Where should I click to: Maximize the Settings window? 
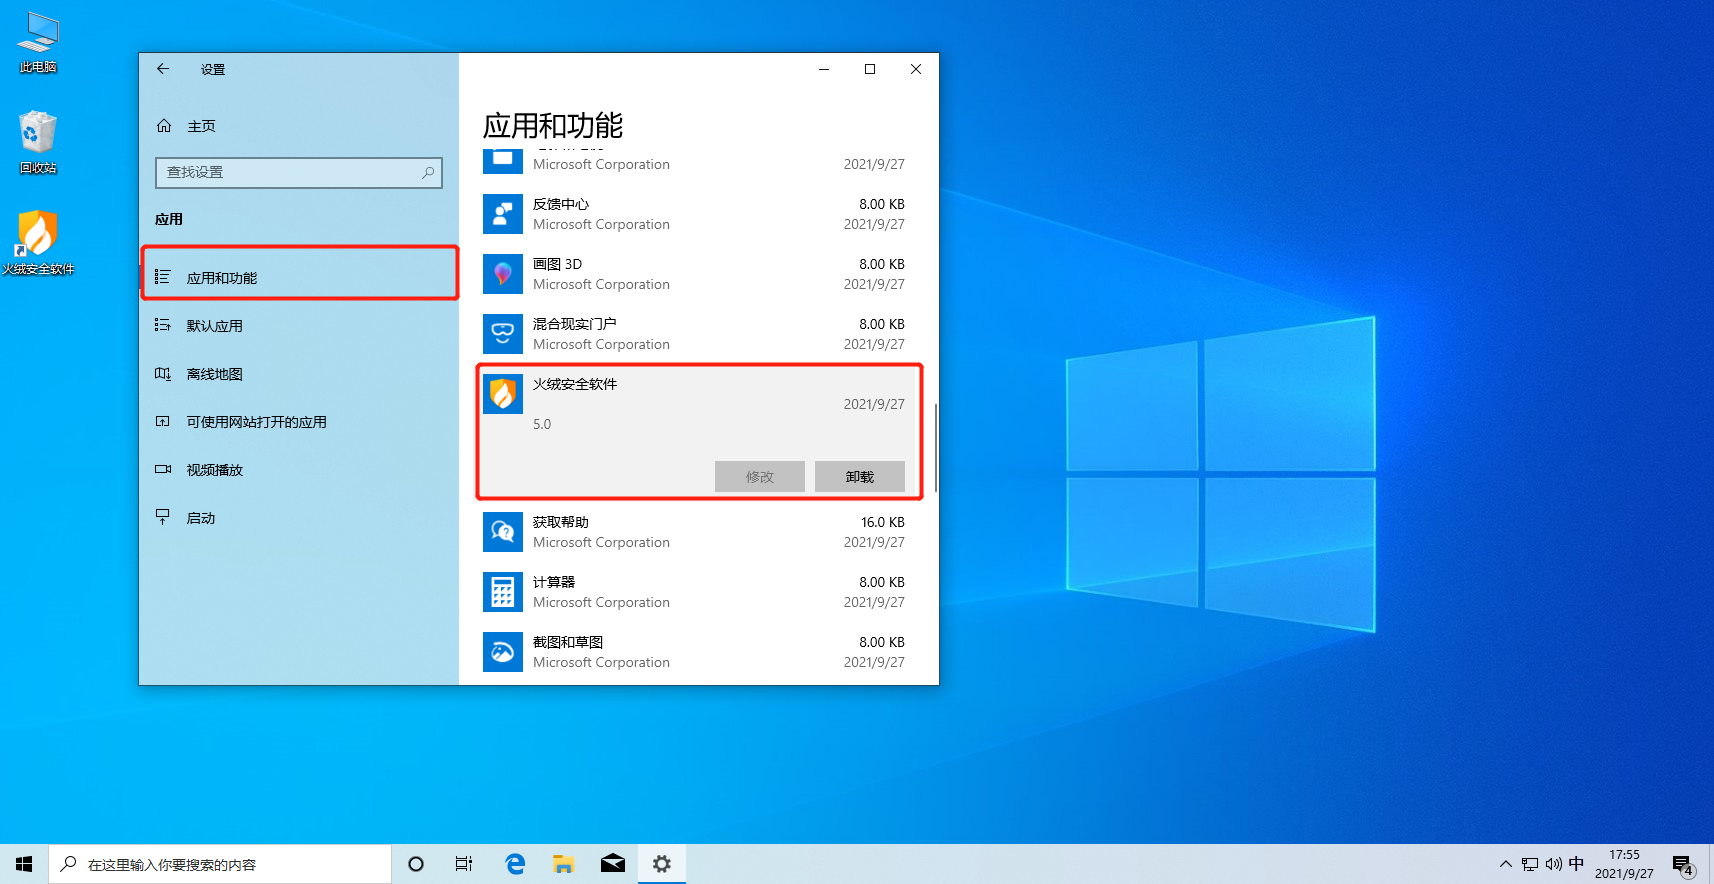click(870, 69)
